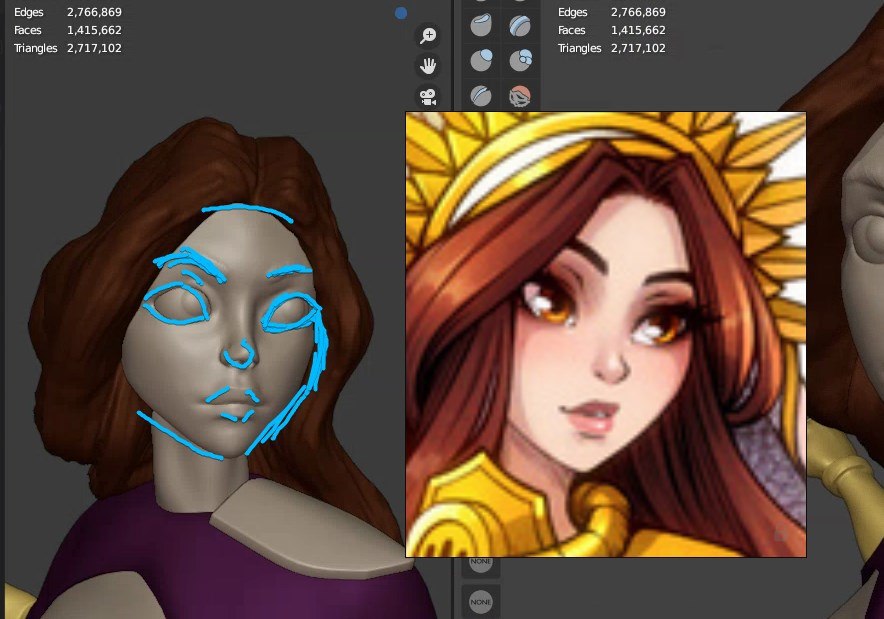
Task: Click the hand pan-view gizmo
Action: coord(428,66)
